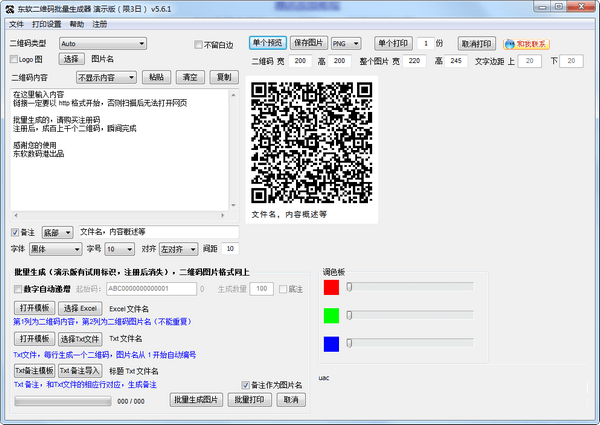The image size is (600, 425).
Task: Open the 二维码类型 Auto dropdown
Action: pyautogui.click(x=102, y=44)
